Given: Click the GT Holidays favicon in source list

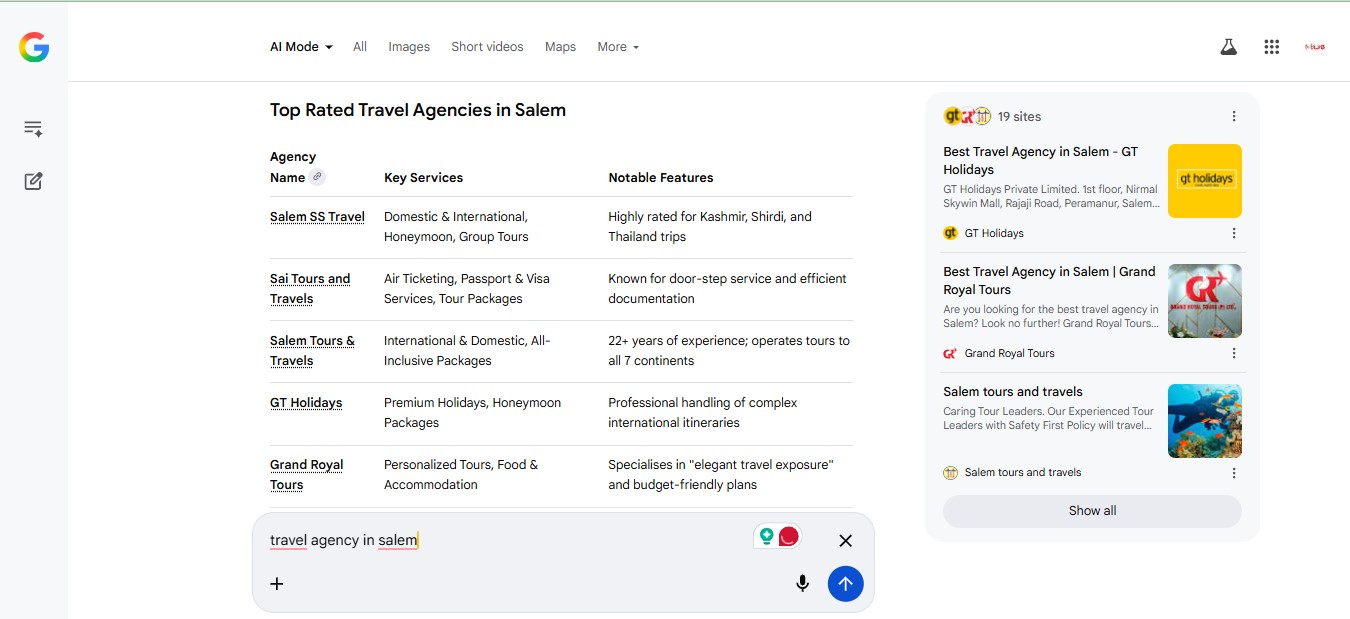Looking at the screenshot, I should click(950, 233).
